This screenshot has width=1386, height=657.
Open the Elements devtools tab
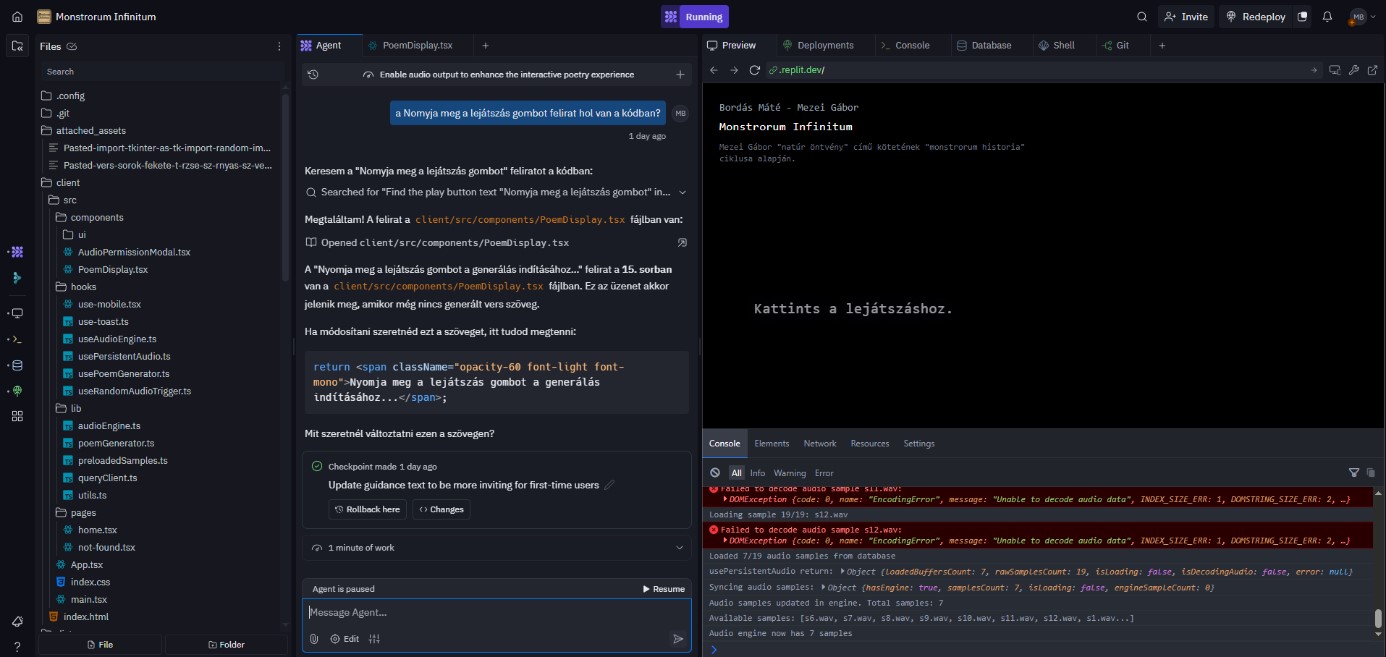pyautogui.click(x=771, y=443)
